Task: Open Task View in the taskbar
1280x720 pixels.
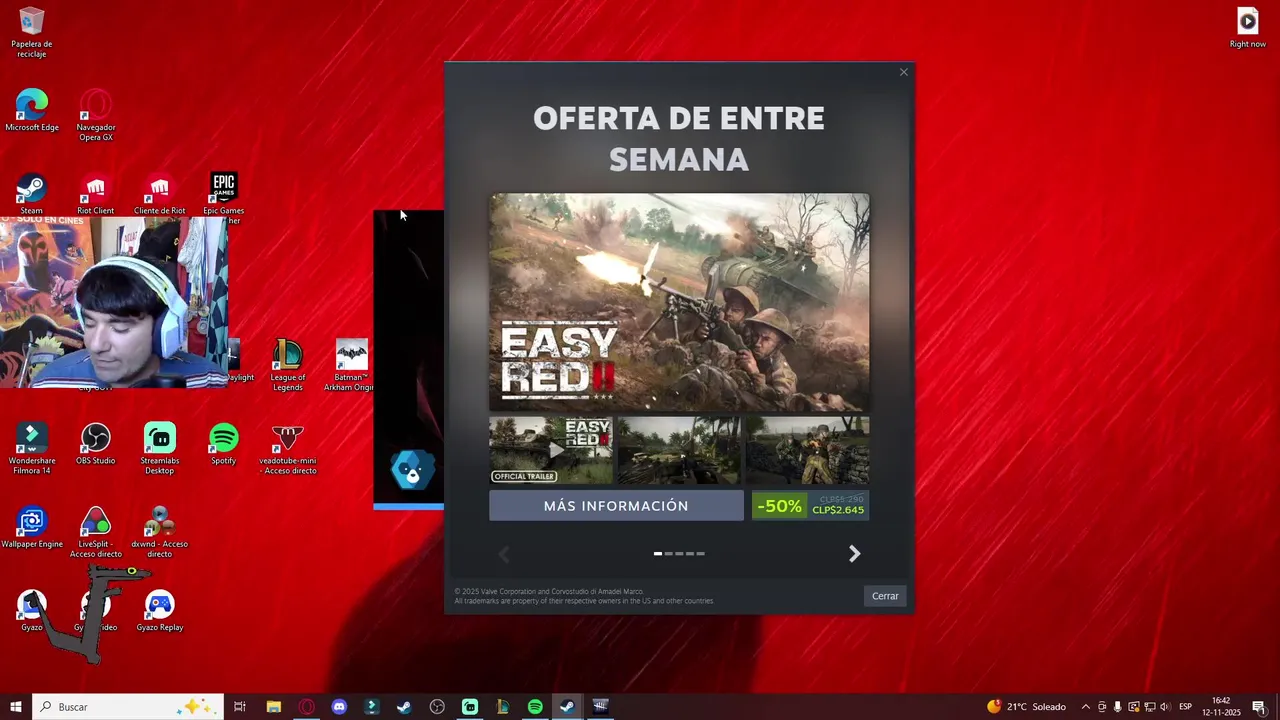Action: point(240,707)
